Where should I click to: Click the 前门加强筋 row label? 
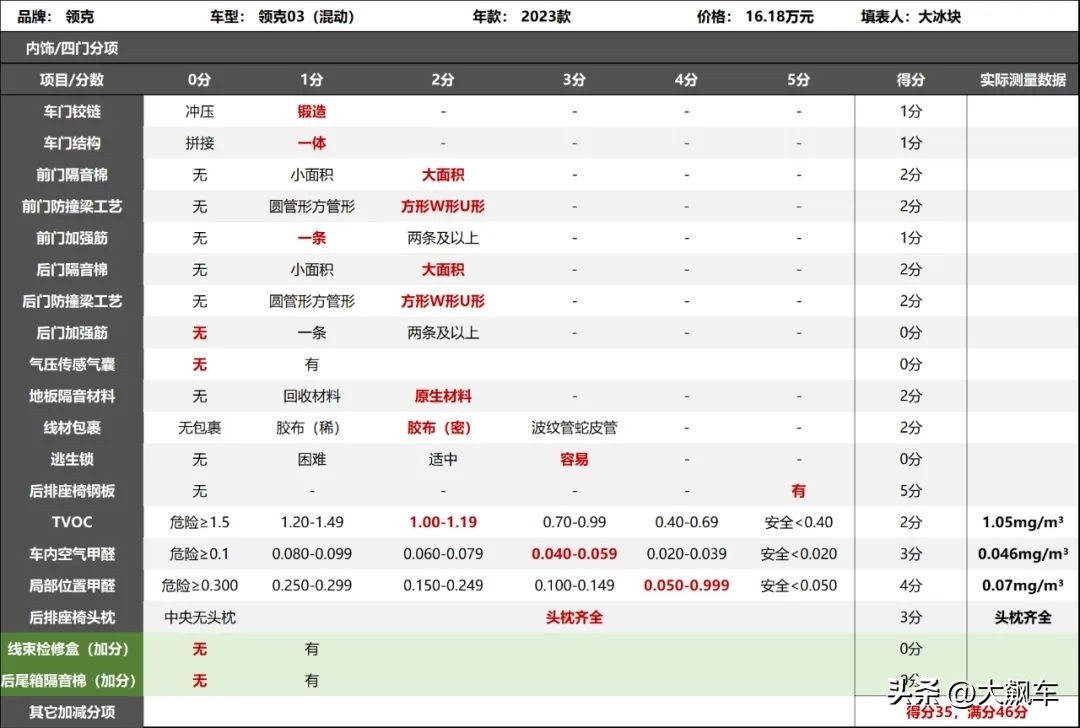click(72, 238)
